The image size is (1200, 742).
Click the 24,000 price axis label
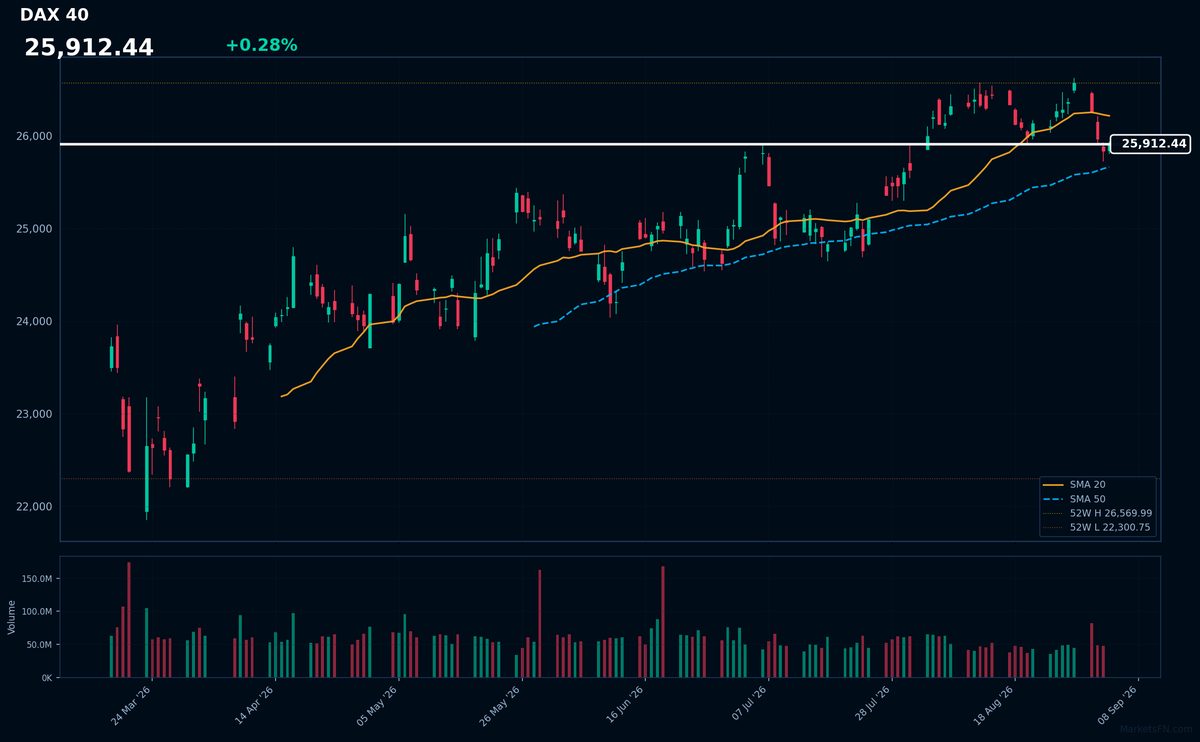coord(34,322)
